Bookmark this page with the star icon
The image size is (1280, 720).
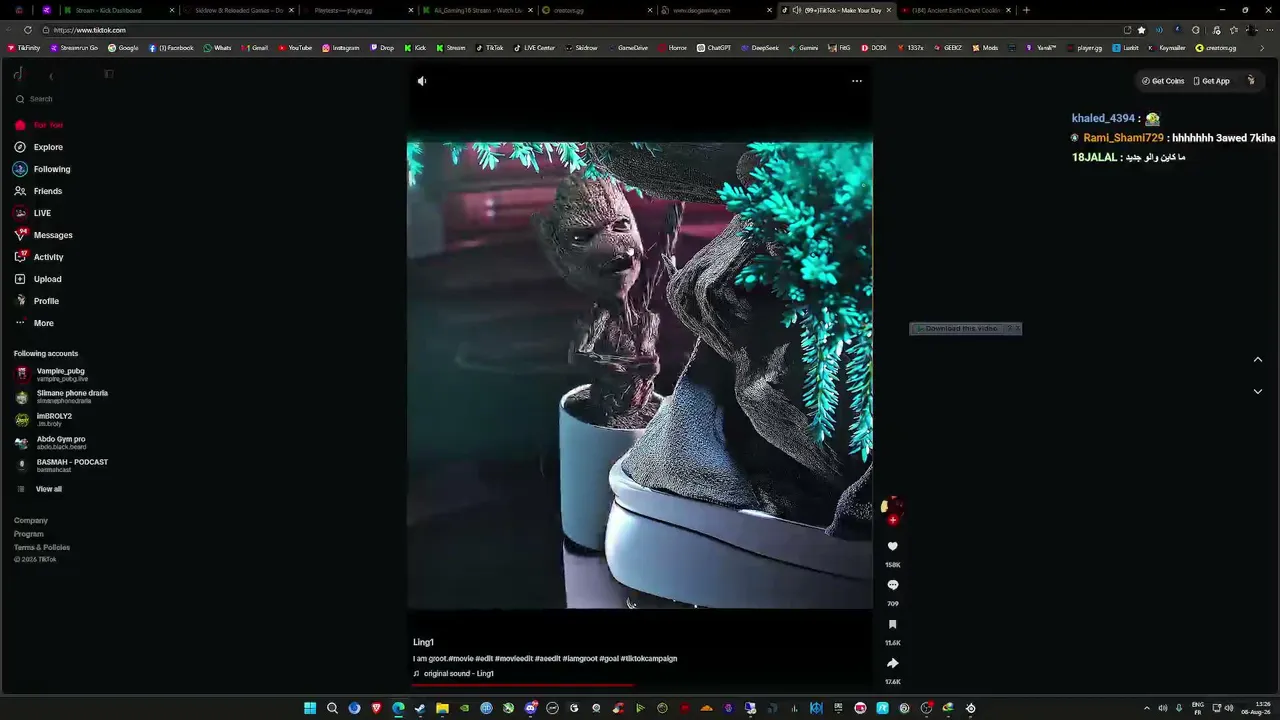coord(1141,30)
